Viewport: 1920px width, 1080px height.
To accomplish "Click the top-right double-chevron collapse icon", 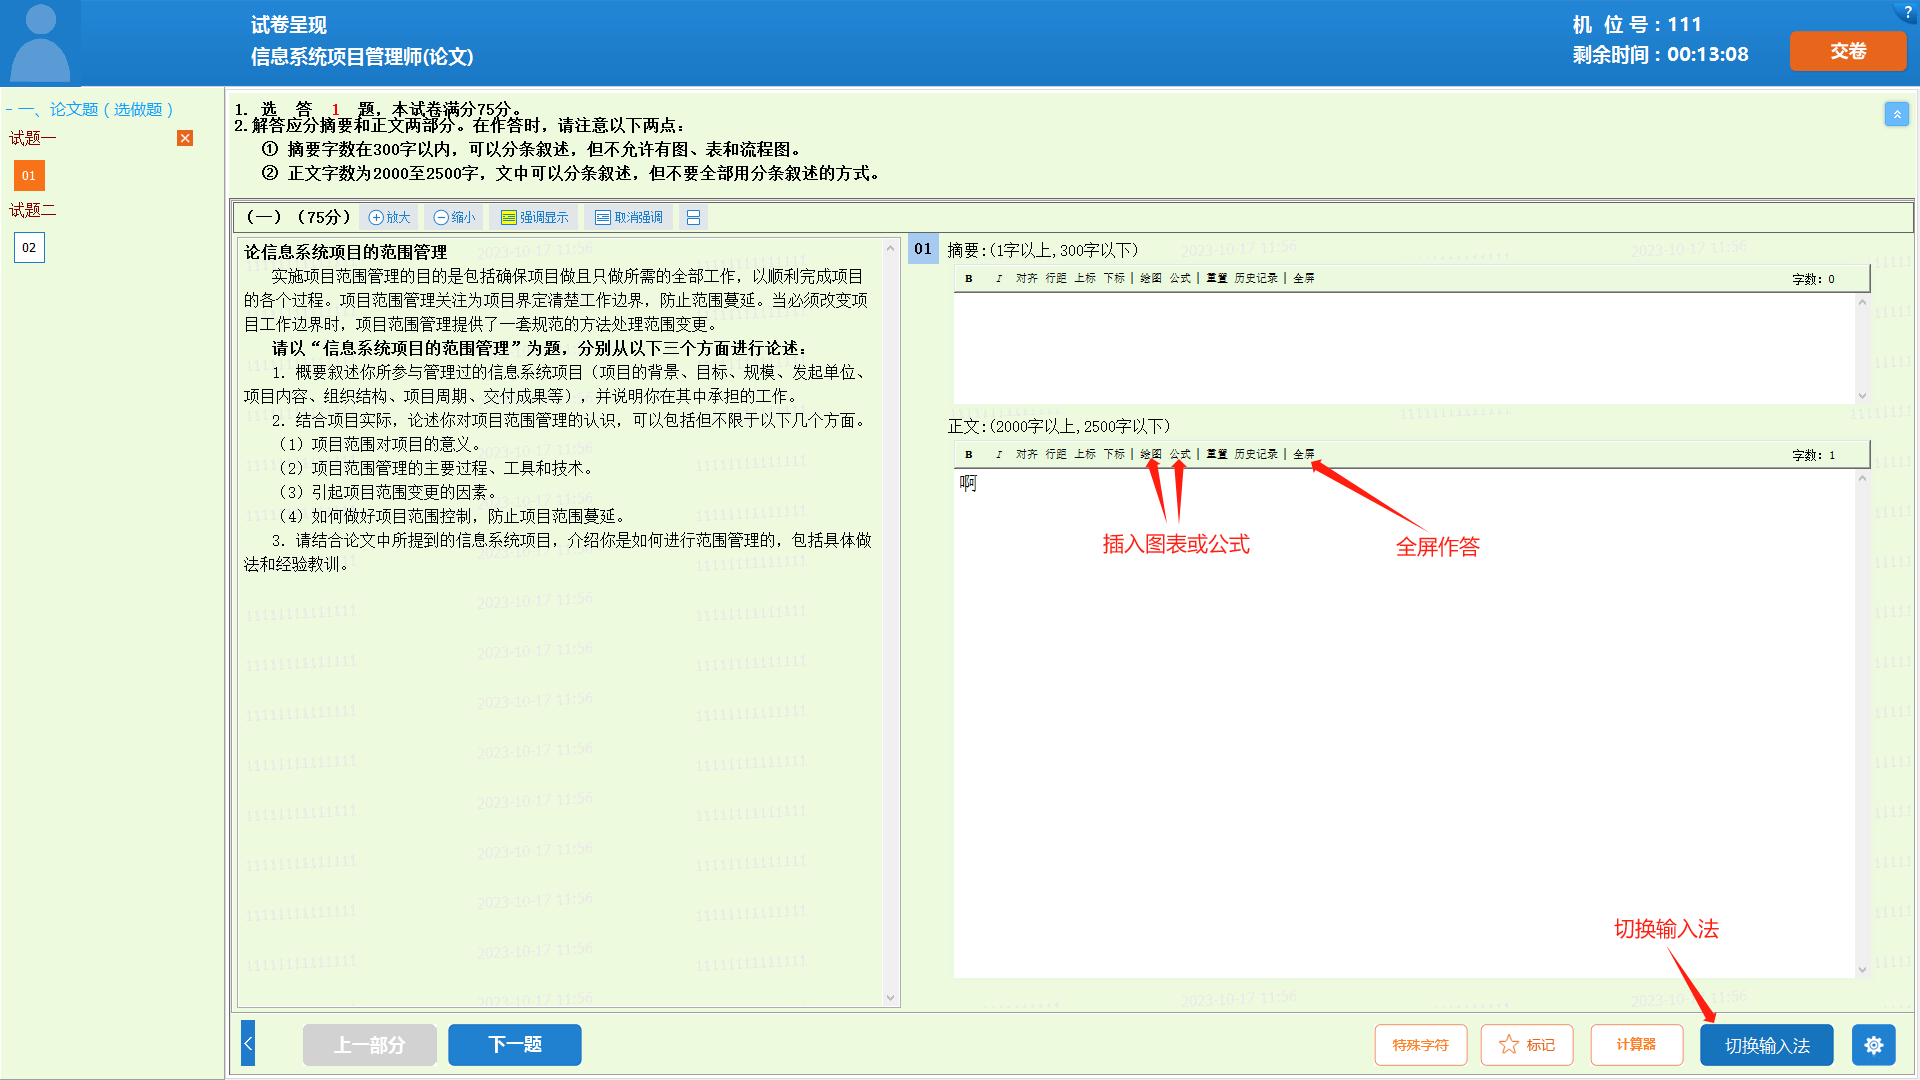I will click(x=1896, y=114).
